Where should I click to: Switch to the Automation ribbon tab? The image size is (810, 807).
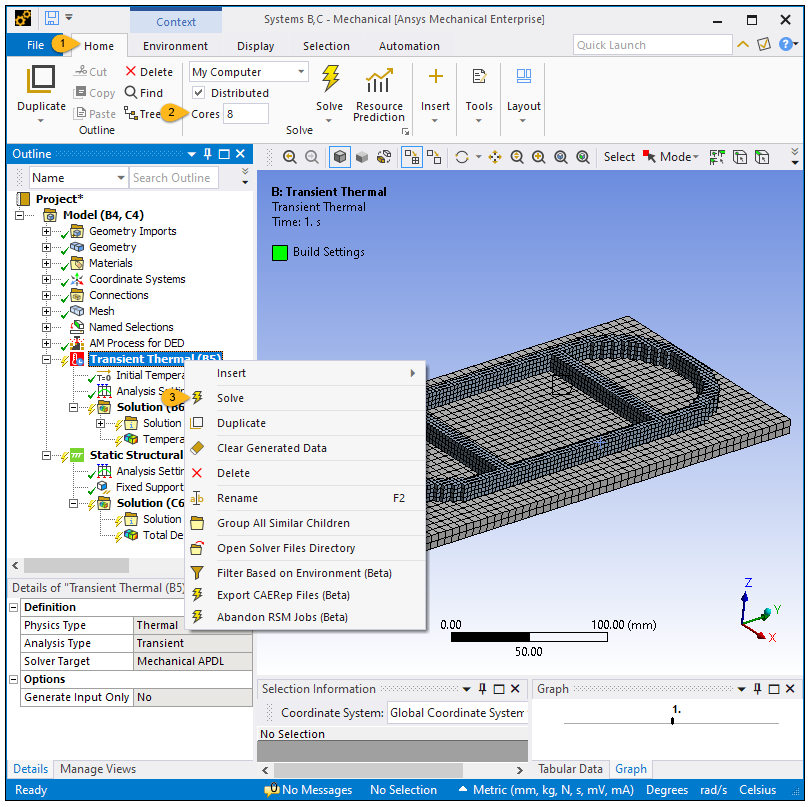(x=409, y=46)
